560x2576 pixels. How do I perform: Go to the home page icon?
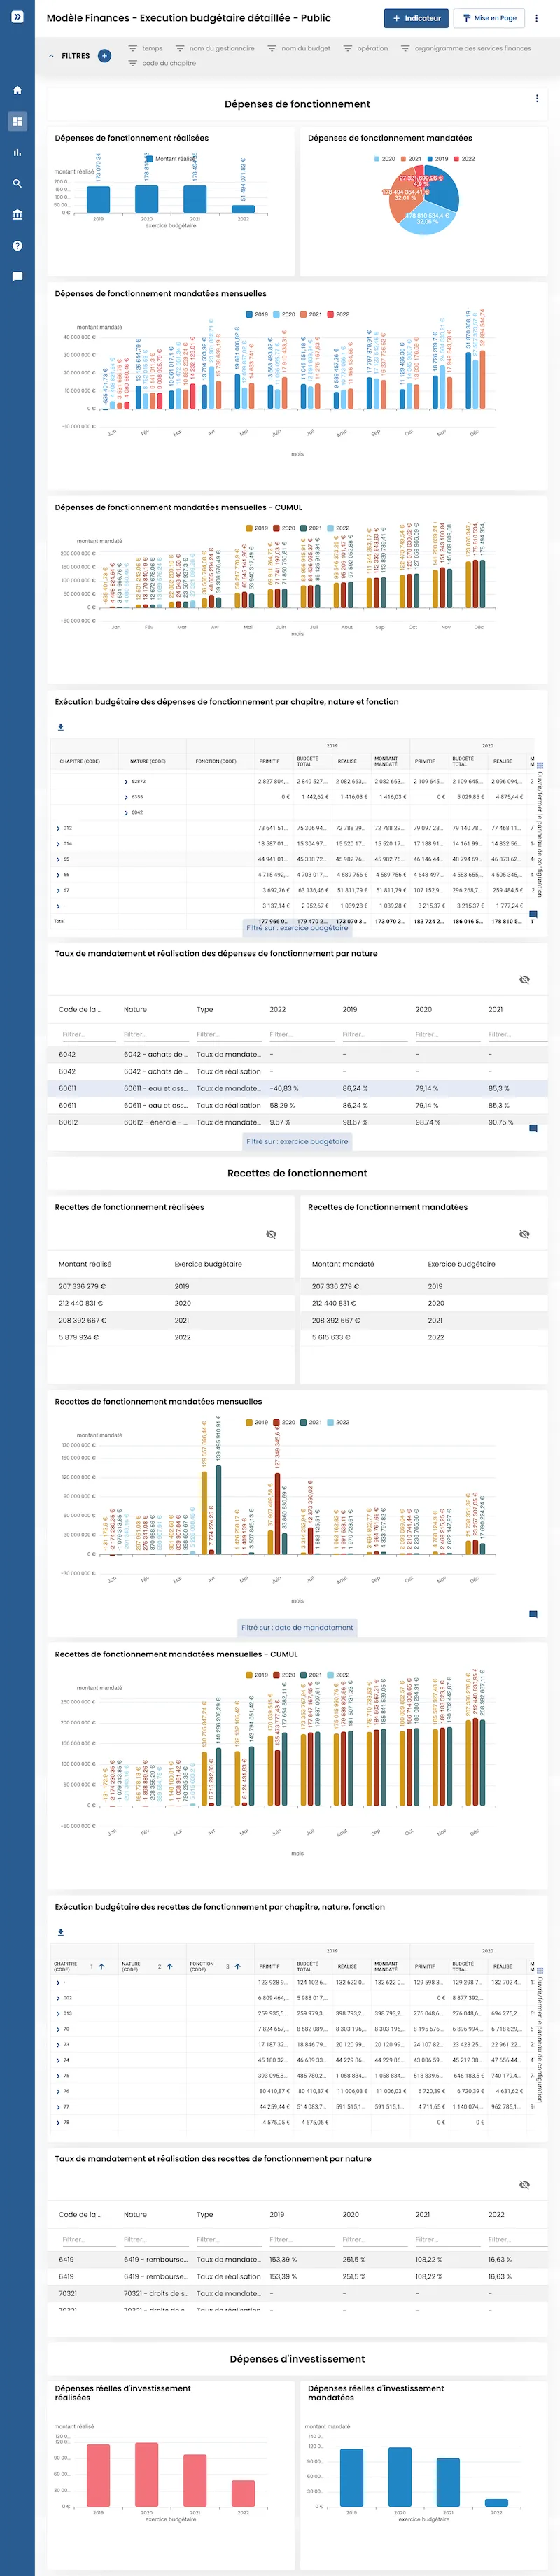(17, 90)
